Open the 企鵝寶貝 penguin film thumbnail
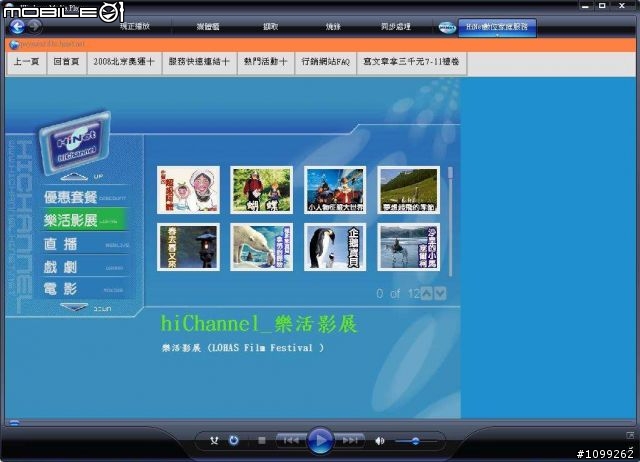The image size is (640, 462). (x=335, y=247)
